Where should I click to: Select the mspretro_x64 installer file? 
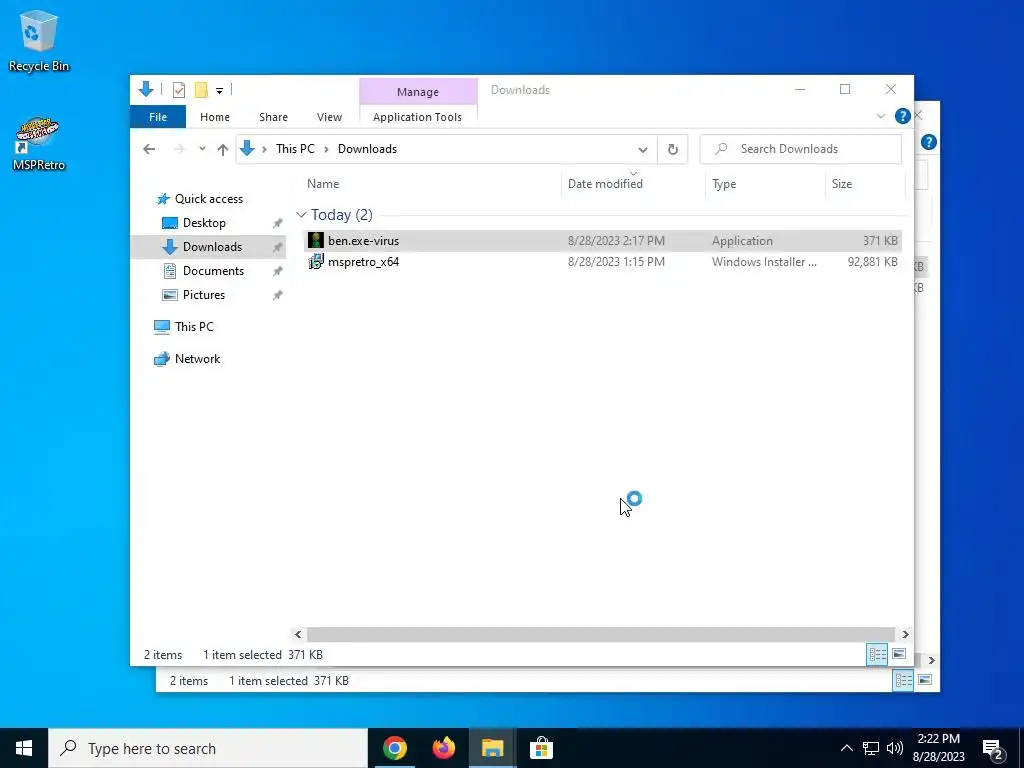[x=603, y=262]
